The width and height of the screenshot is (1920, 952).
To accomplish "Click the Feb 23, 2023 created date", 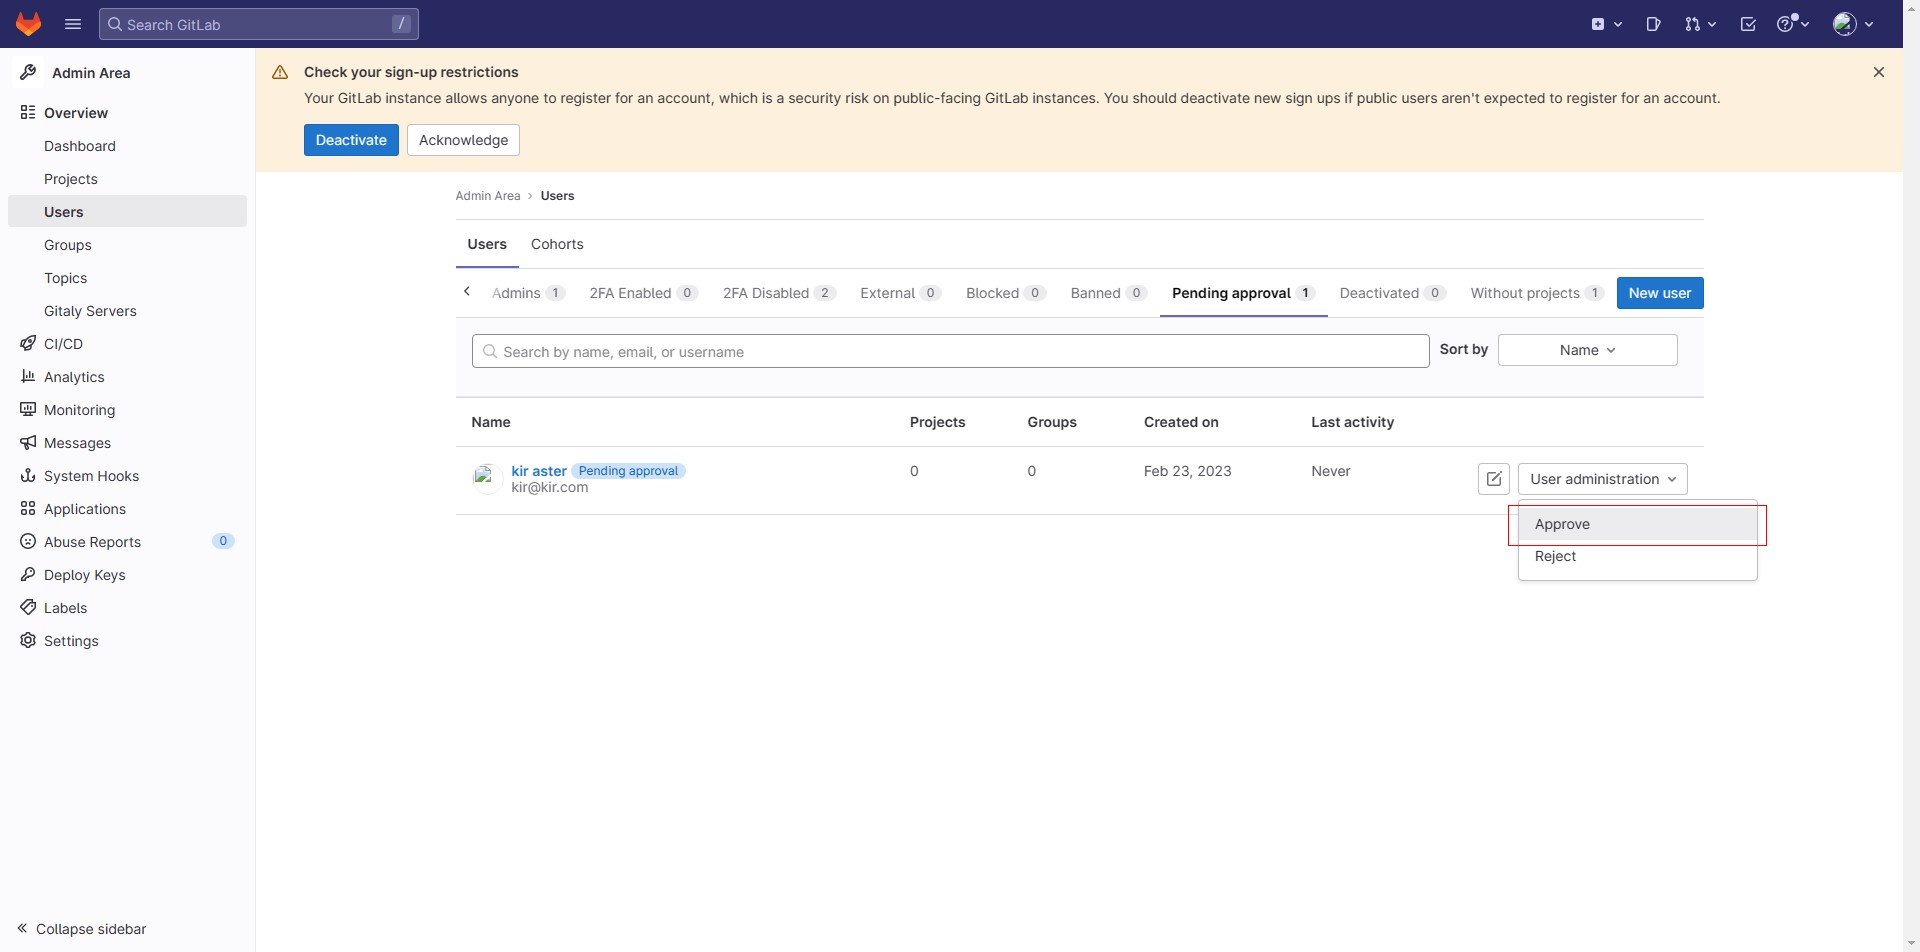I will (1188, 471).
